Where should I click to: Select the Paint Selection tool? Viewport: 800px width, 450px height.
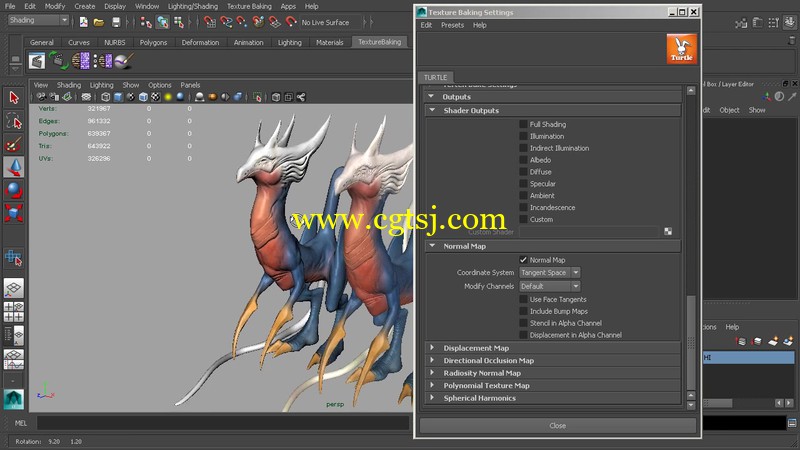click(14, 144)
